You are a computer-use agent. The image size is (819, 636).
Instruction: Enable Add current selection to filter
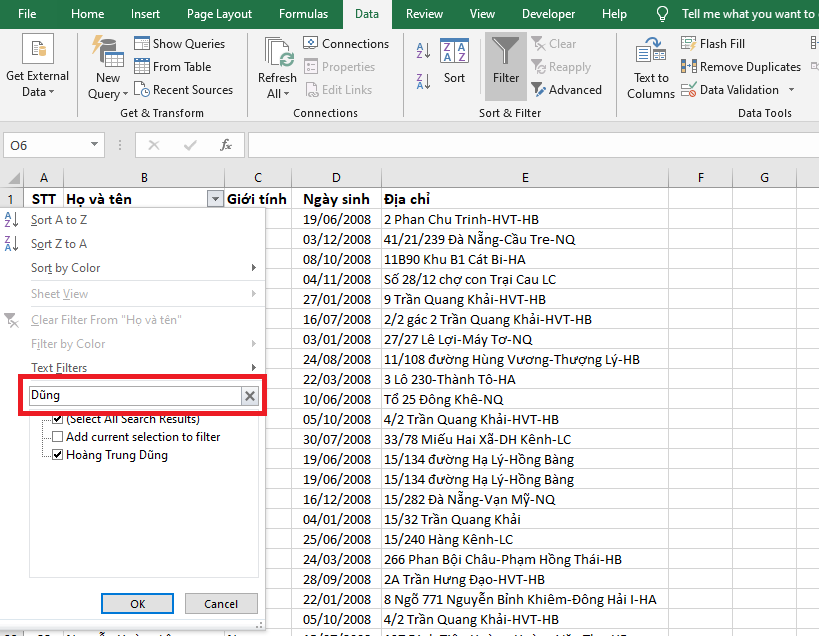click(57, 436)
